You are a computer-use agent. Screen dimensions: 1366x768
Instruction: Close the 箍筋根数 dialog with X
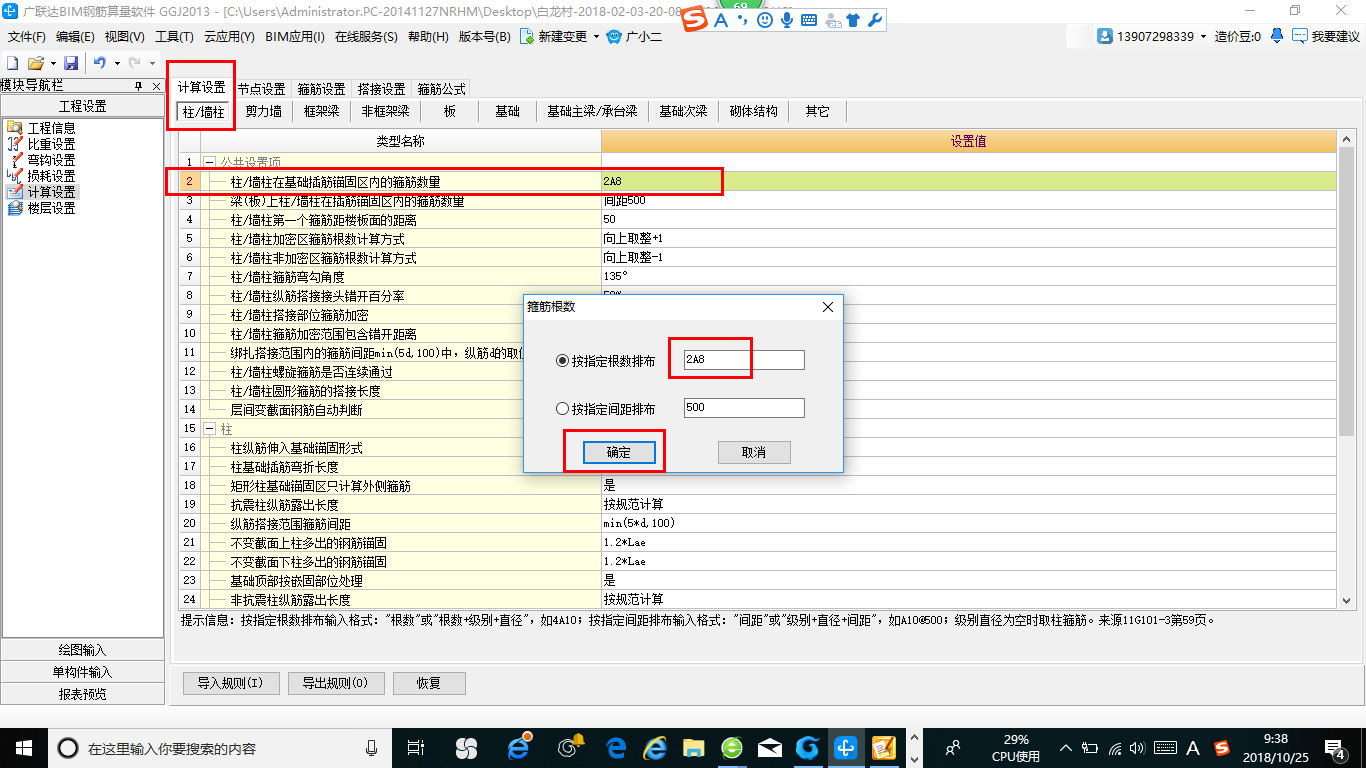coord(828,307)
